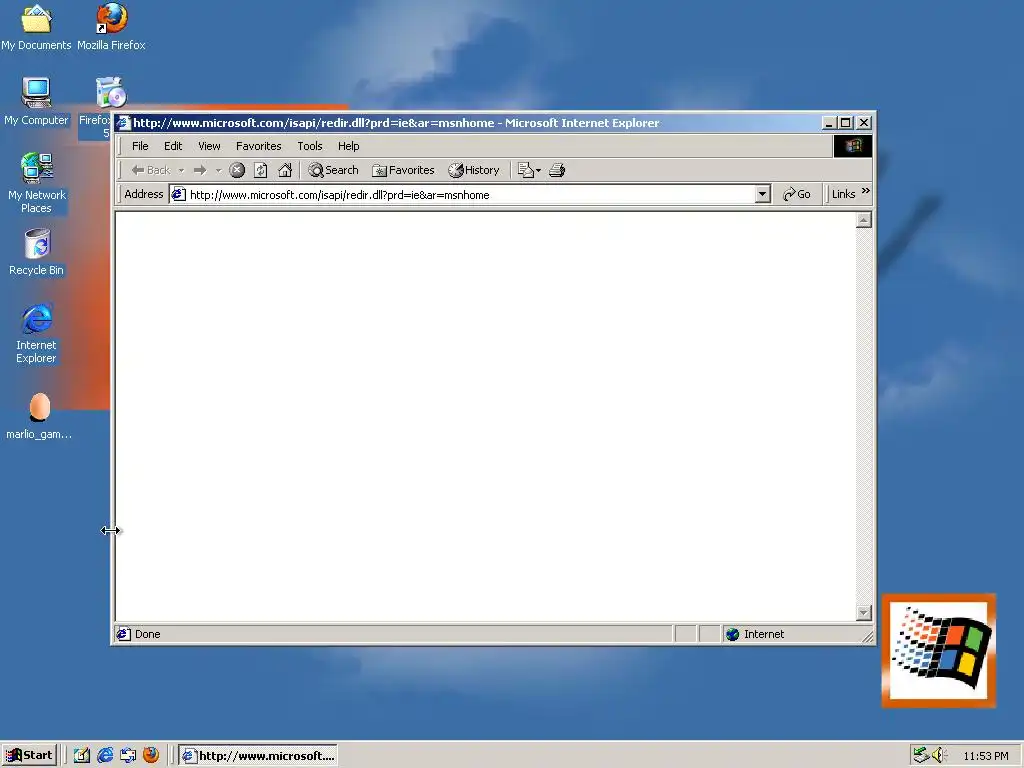Screen dimensions: 1024x768
Task: Open the Help menu
Action: (x=348, y=146)
